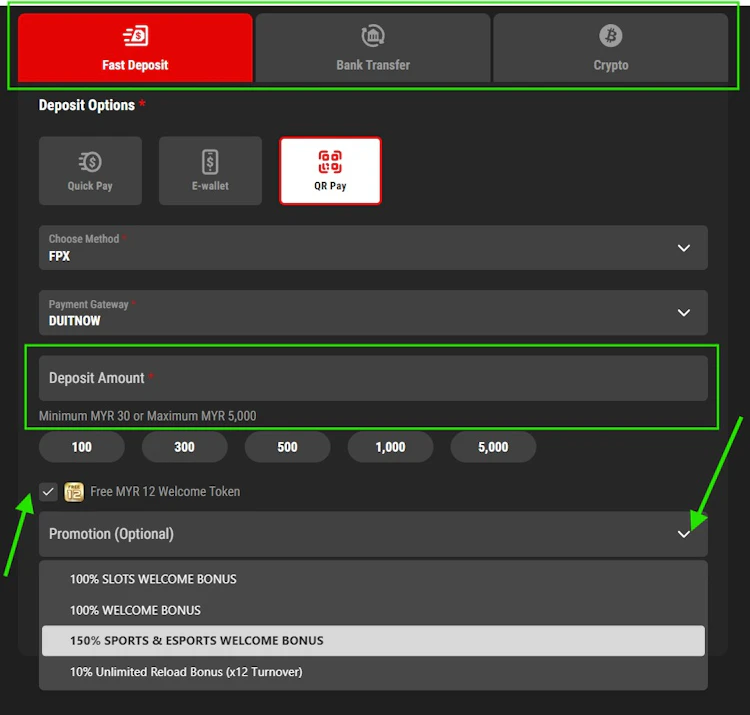Click the fast deposit money icon

(x=136, y=36)
